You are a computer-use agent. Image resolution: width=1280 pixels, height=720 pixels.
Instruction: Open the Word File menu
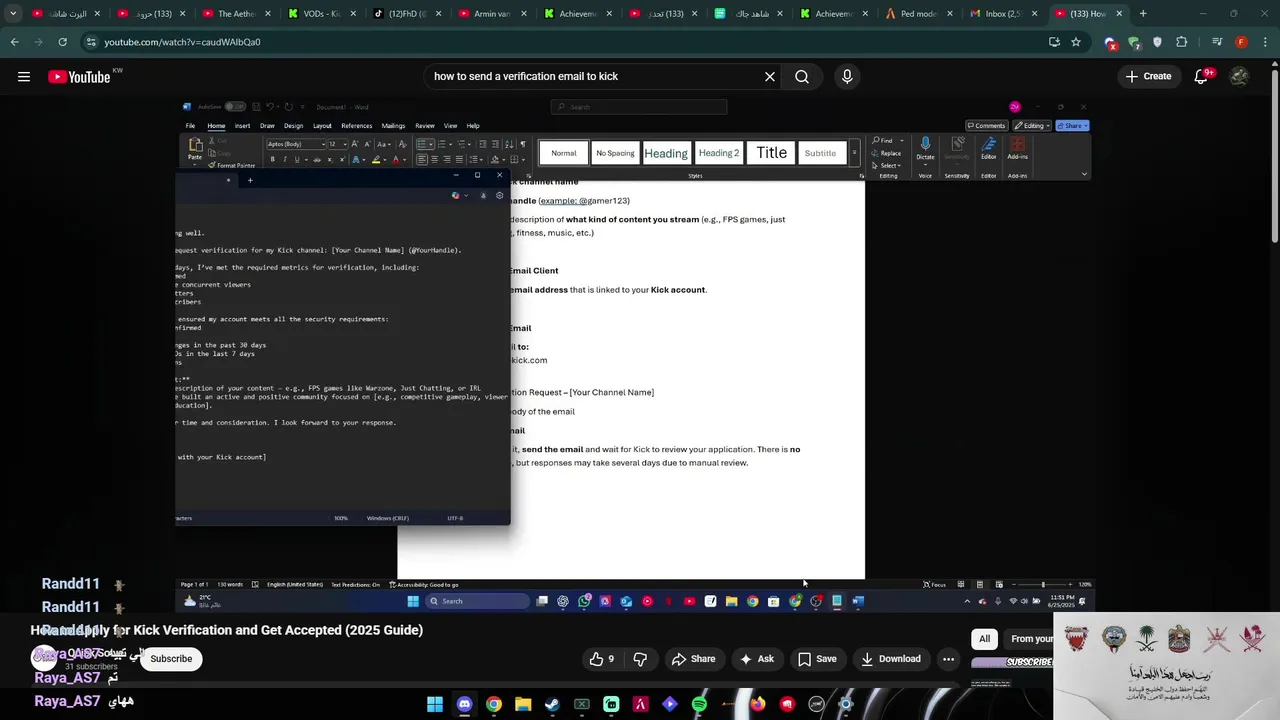pyautogui.click(x=190, y=126)
